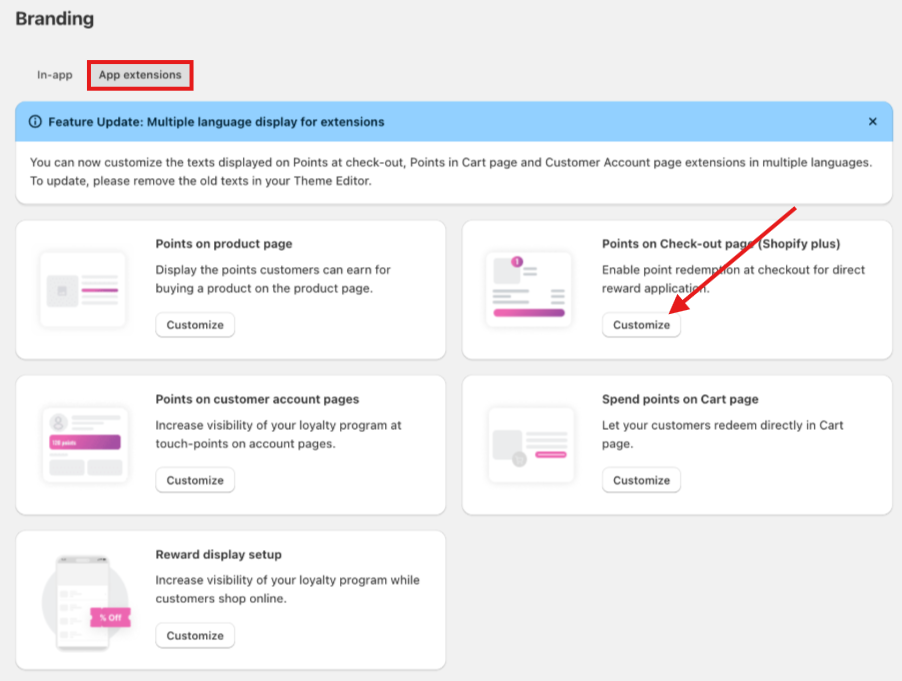902x681 pixels.
Task: Click the Points on Check-out page heading
Action: click(x=720, y=244)
